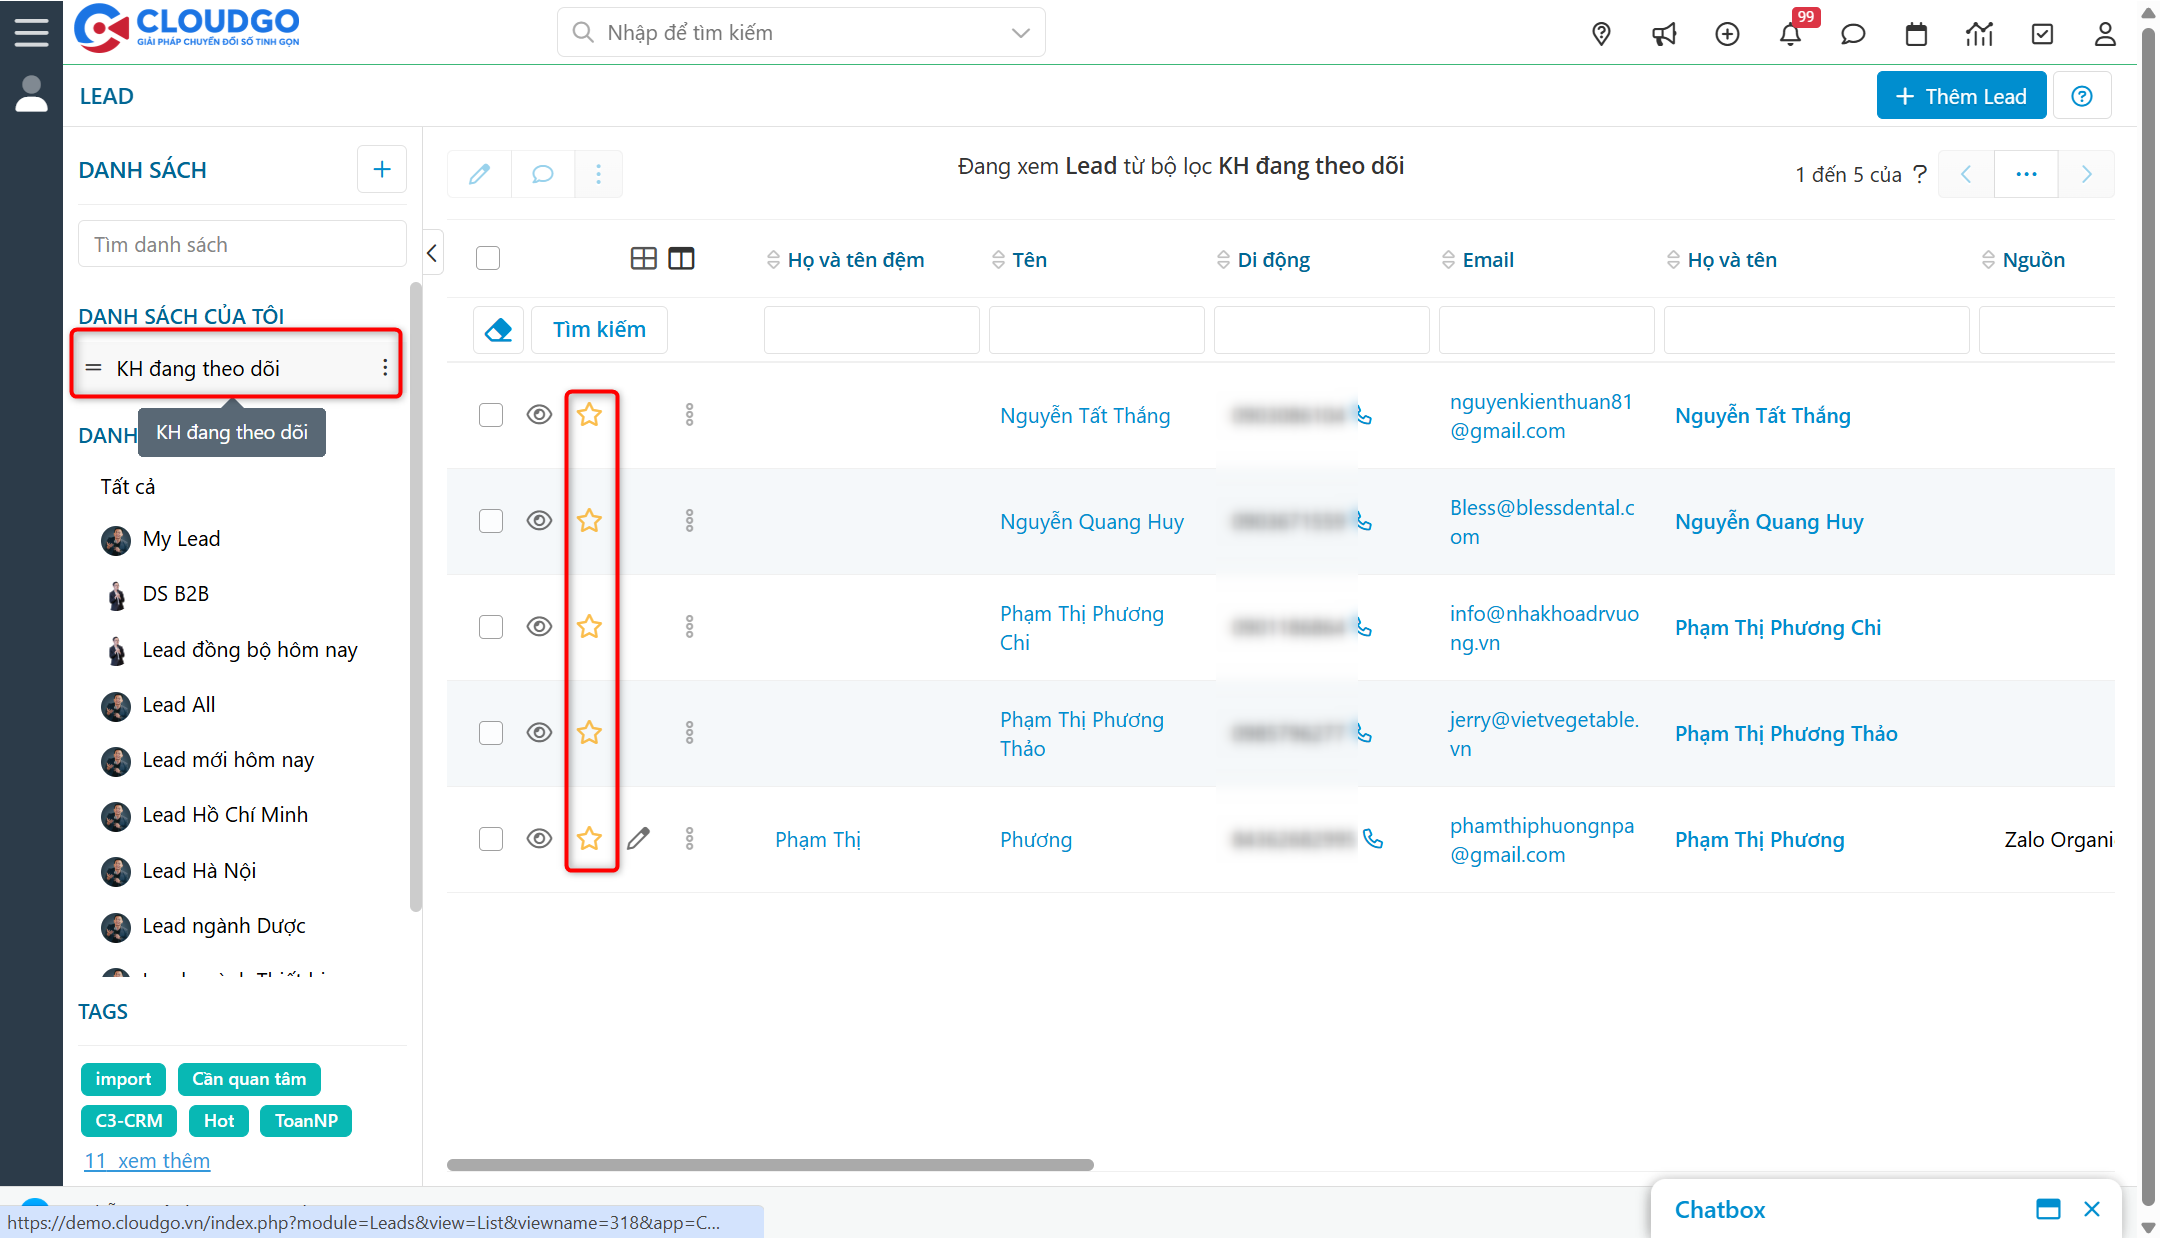Click the Thêm Lead button
The image size is (2160, 1238).
click(x=1961, y=96)
